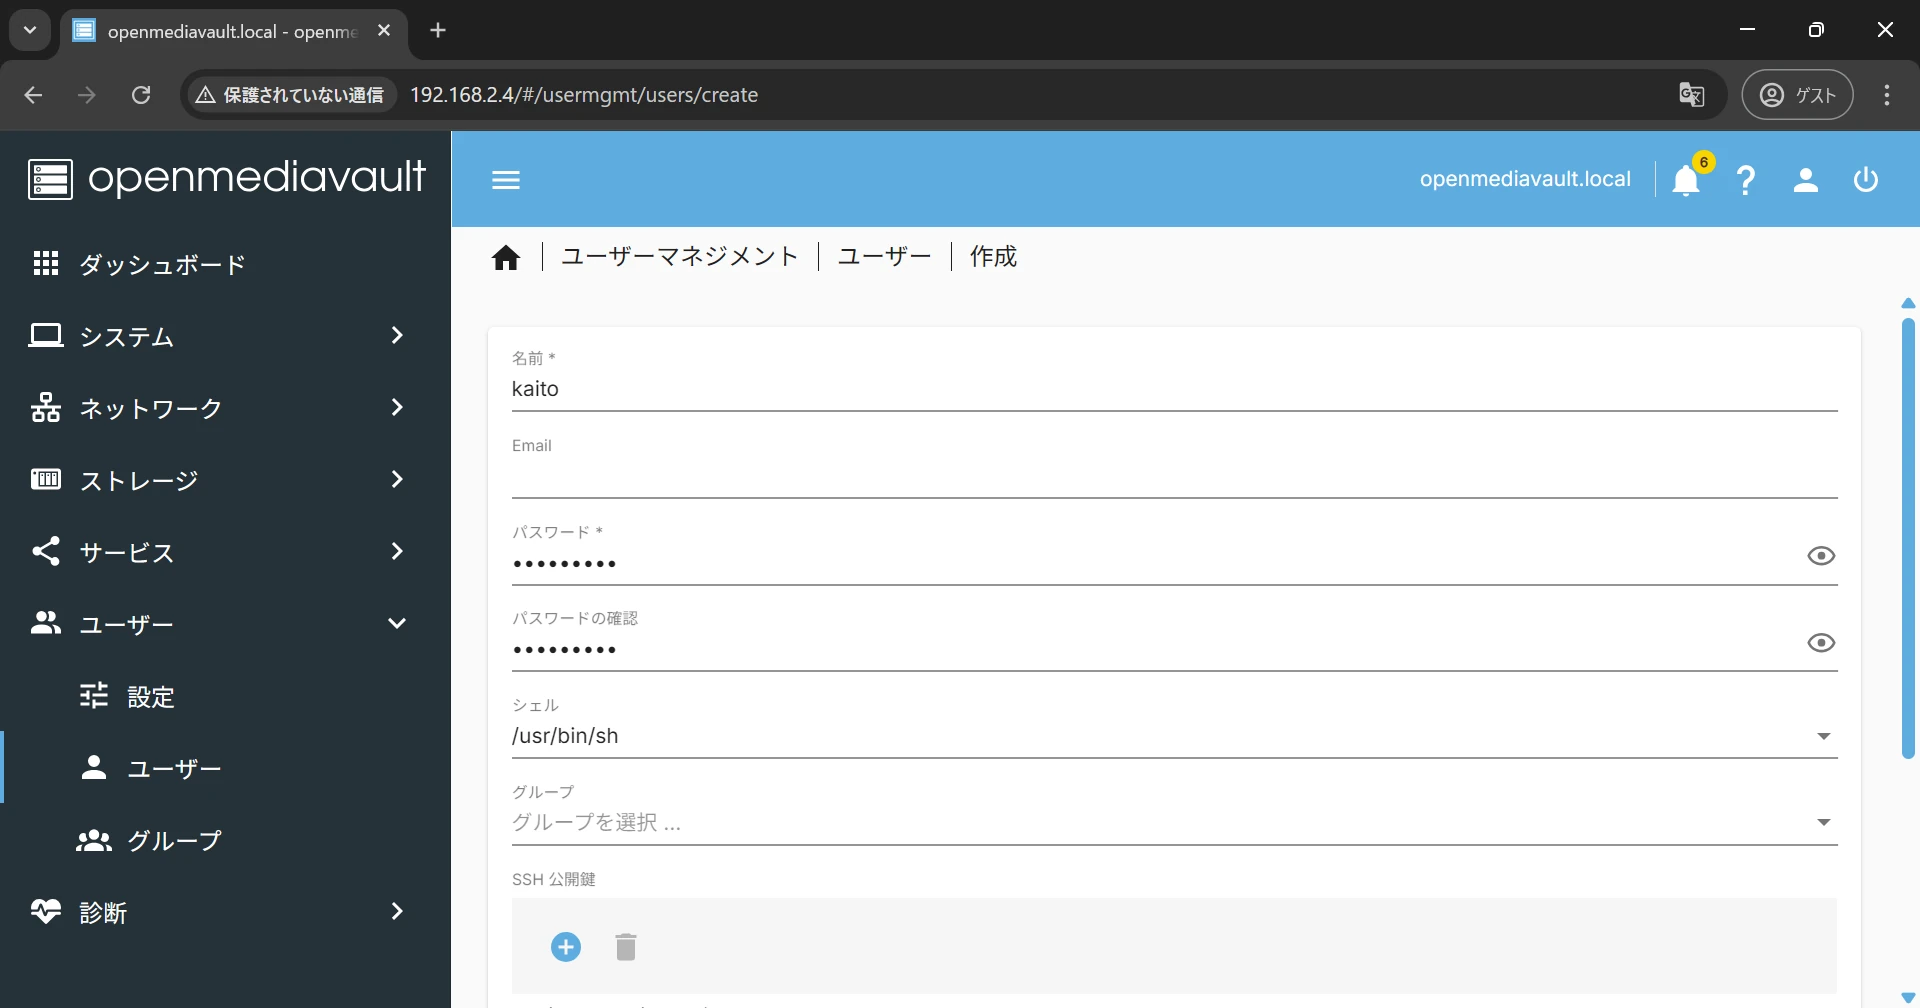1920x1008 pixels.
Task: Expand the システム menu
Action: (x=225, y=336)
